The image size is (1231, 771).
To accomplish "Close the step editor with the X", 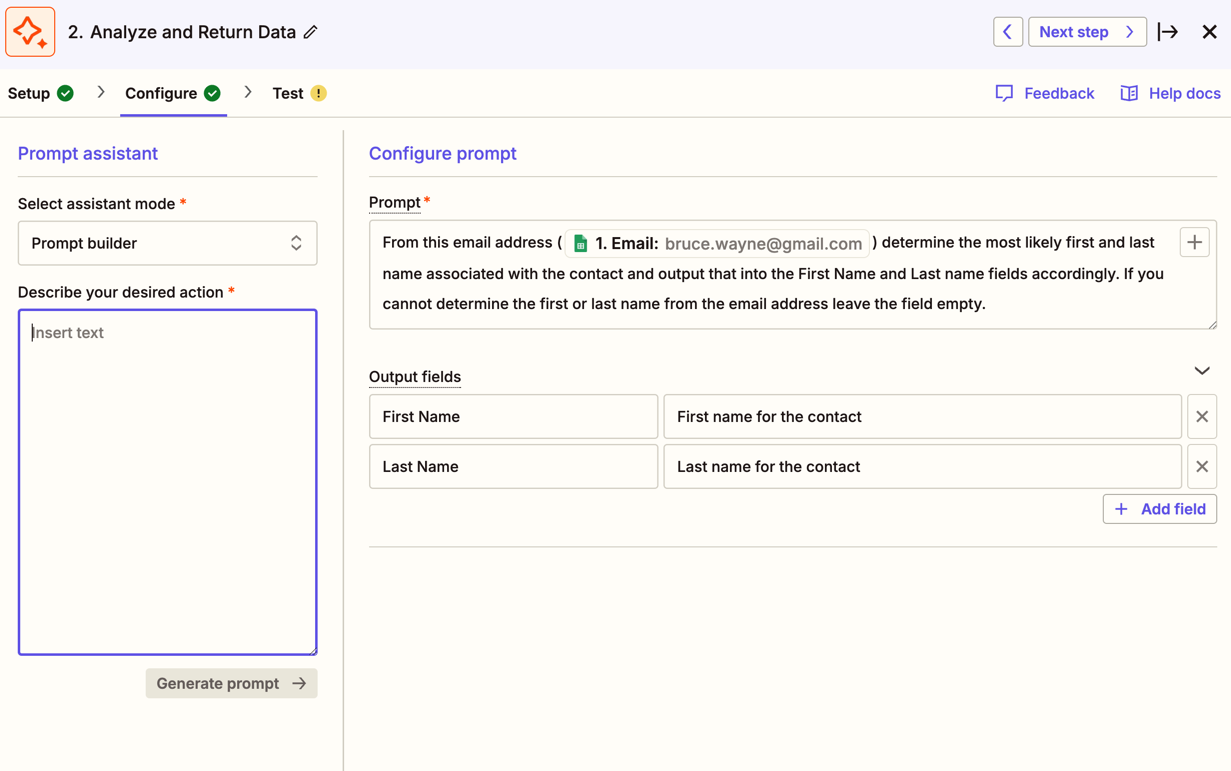I will [x=1209, y=32].
